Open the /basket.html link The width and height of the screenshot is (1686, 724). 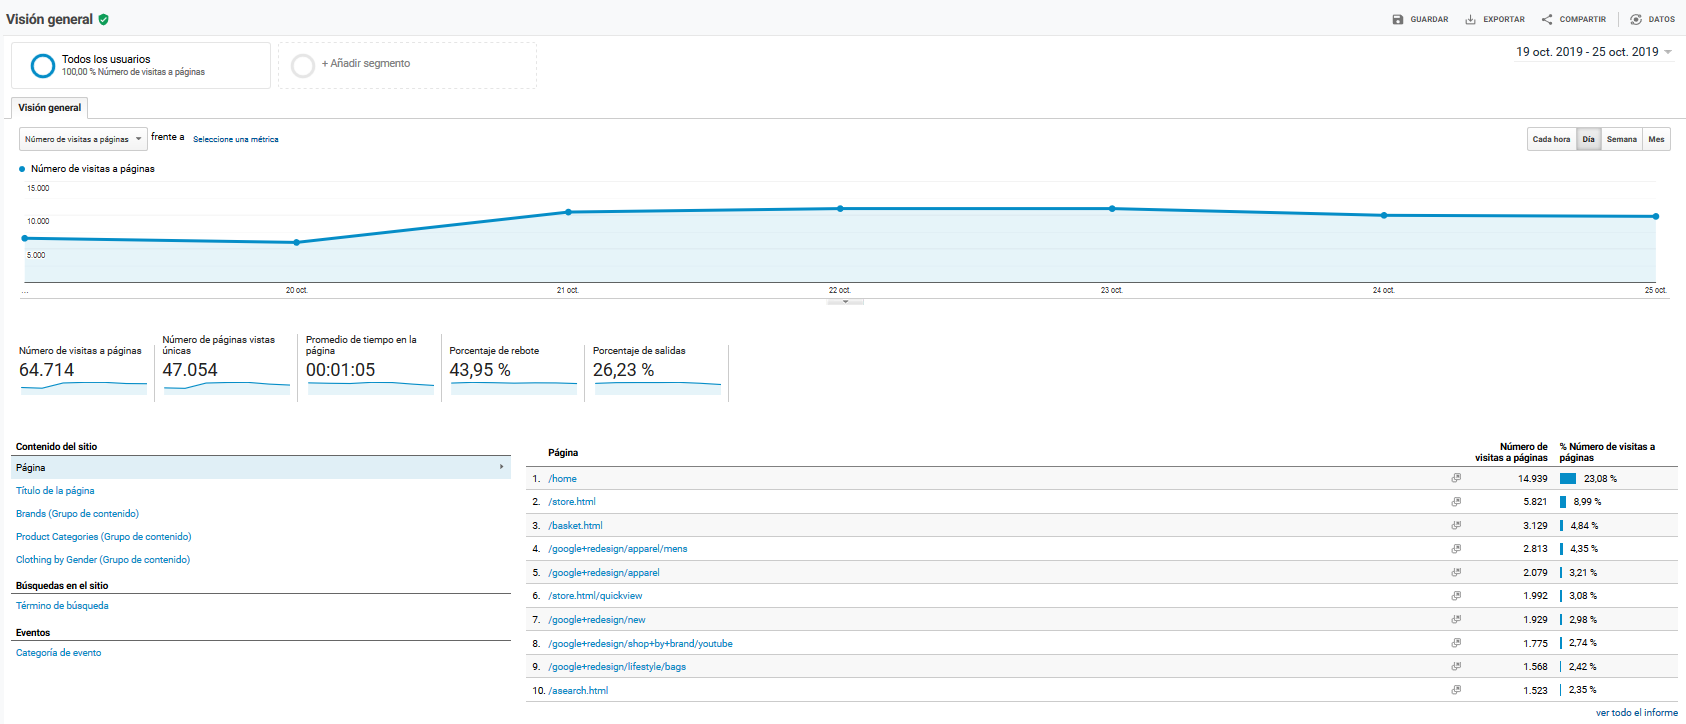[575, 526]
